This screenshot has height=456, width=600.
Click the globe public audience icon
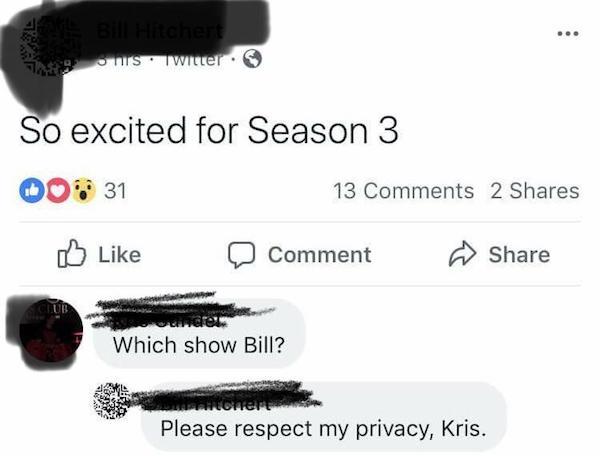coord(252,59)
